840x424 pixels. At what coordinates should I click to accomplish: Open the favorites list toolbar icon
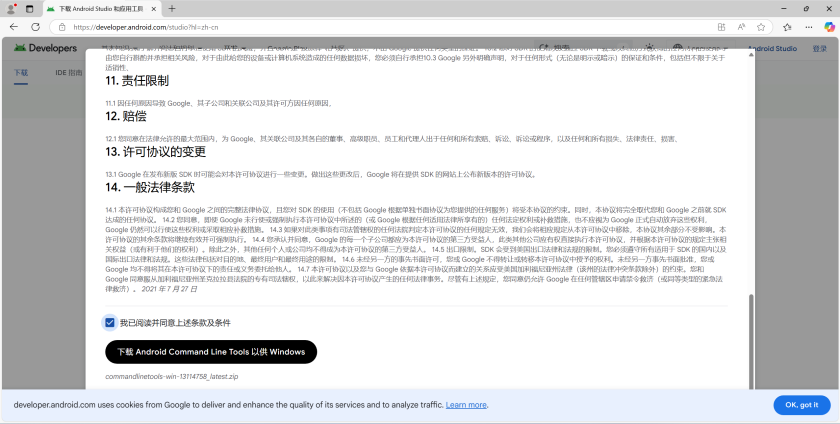pos(787,27)
